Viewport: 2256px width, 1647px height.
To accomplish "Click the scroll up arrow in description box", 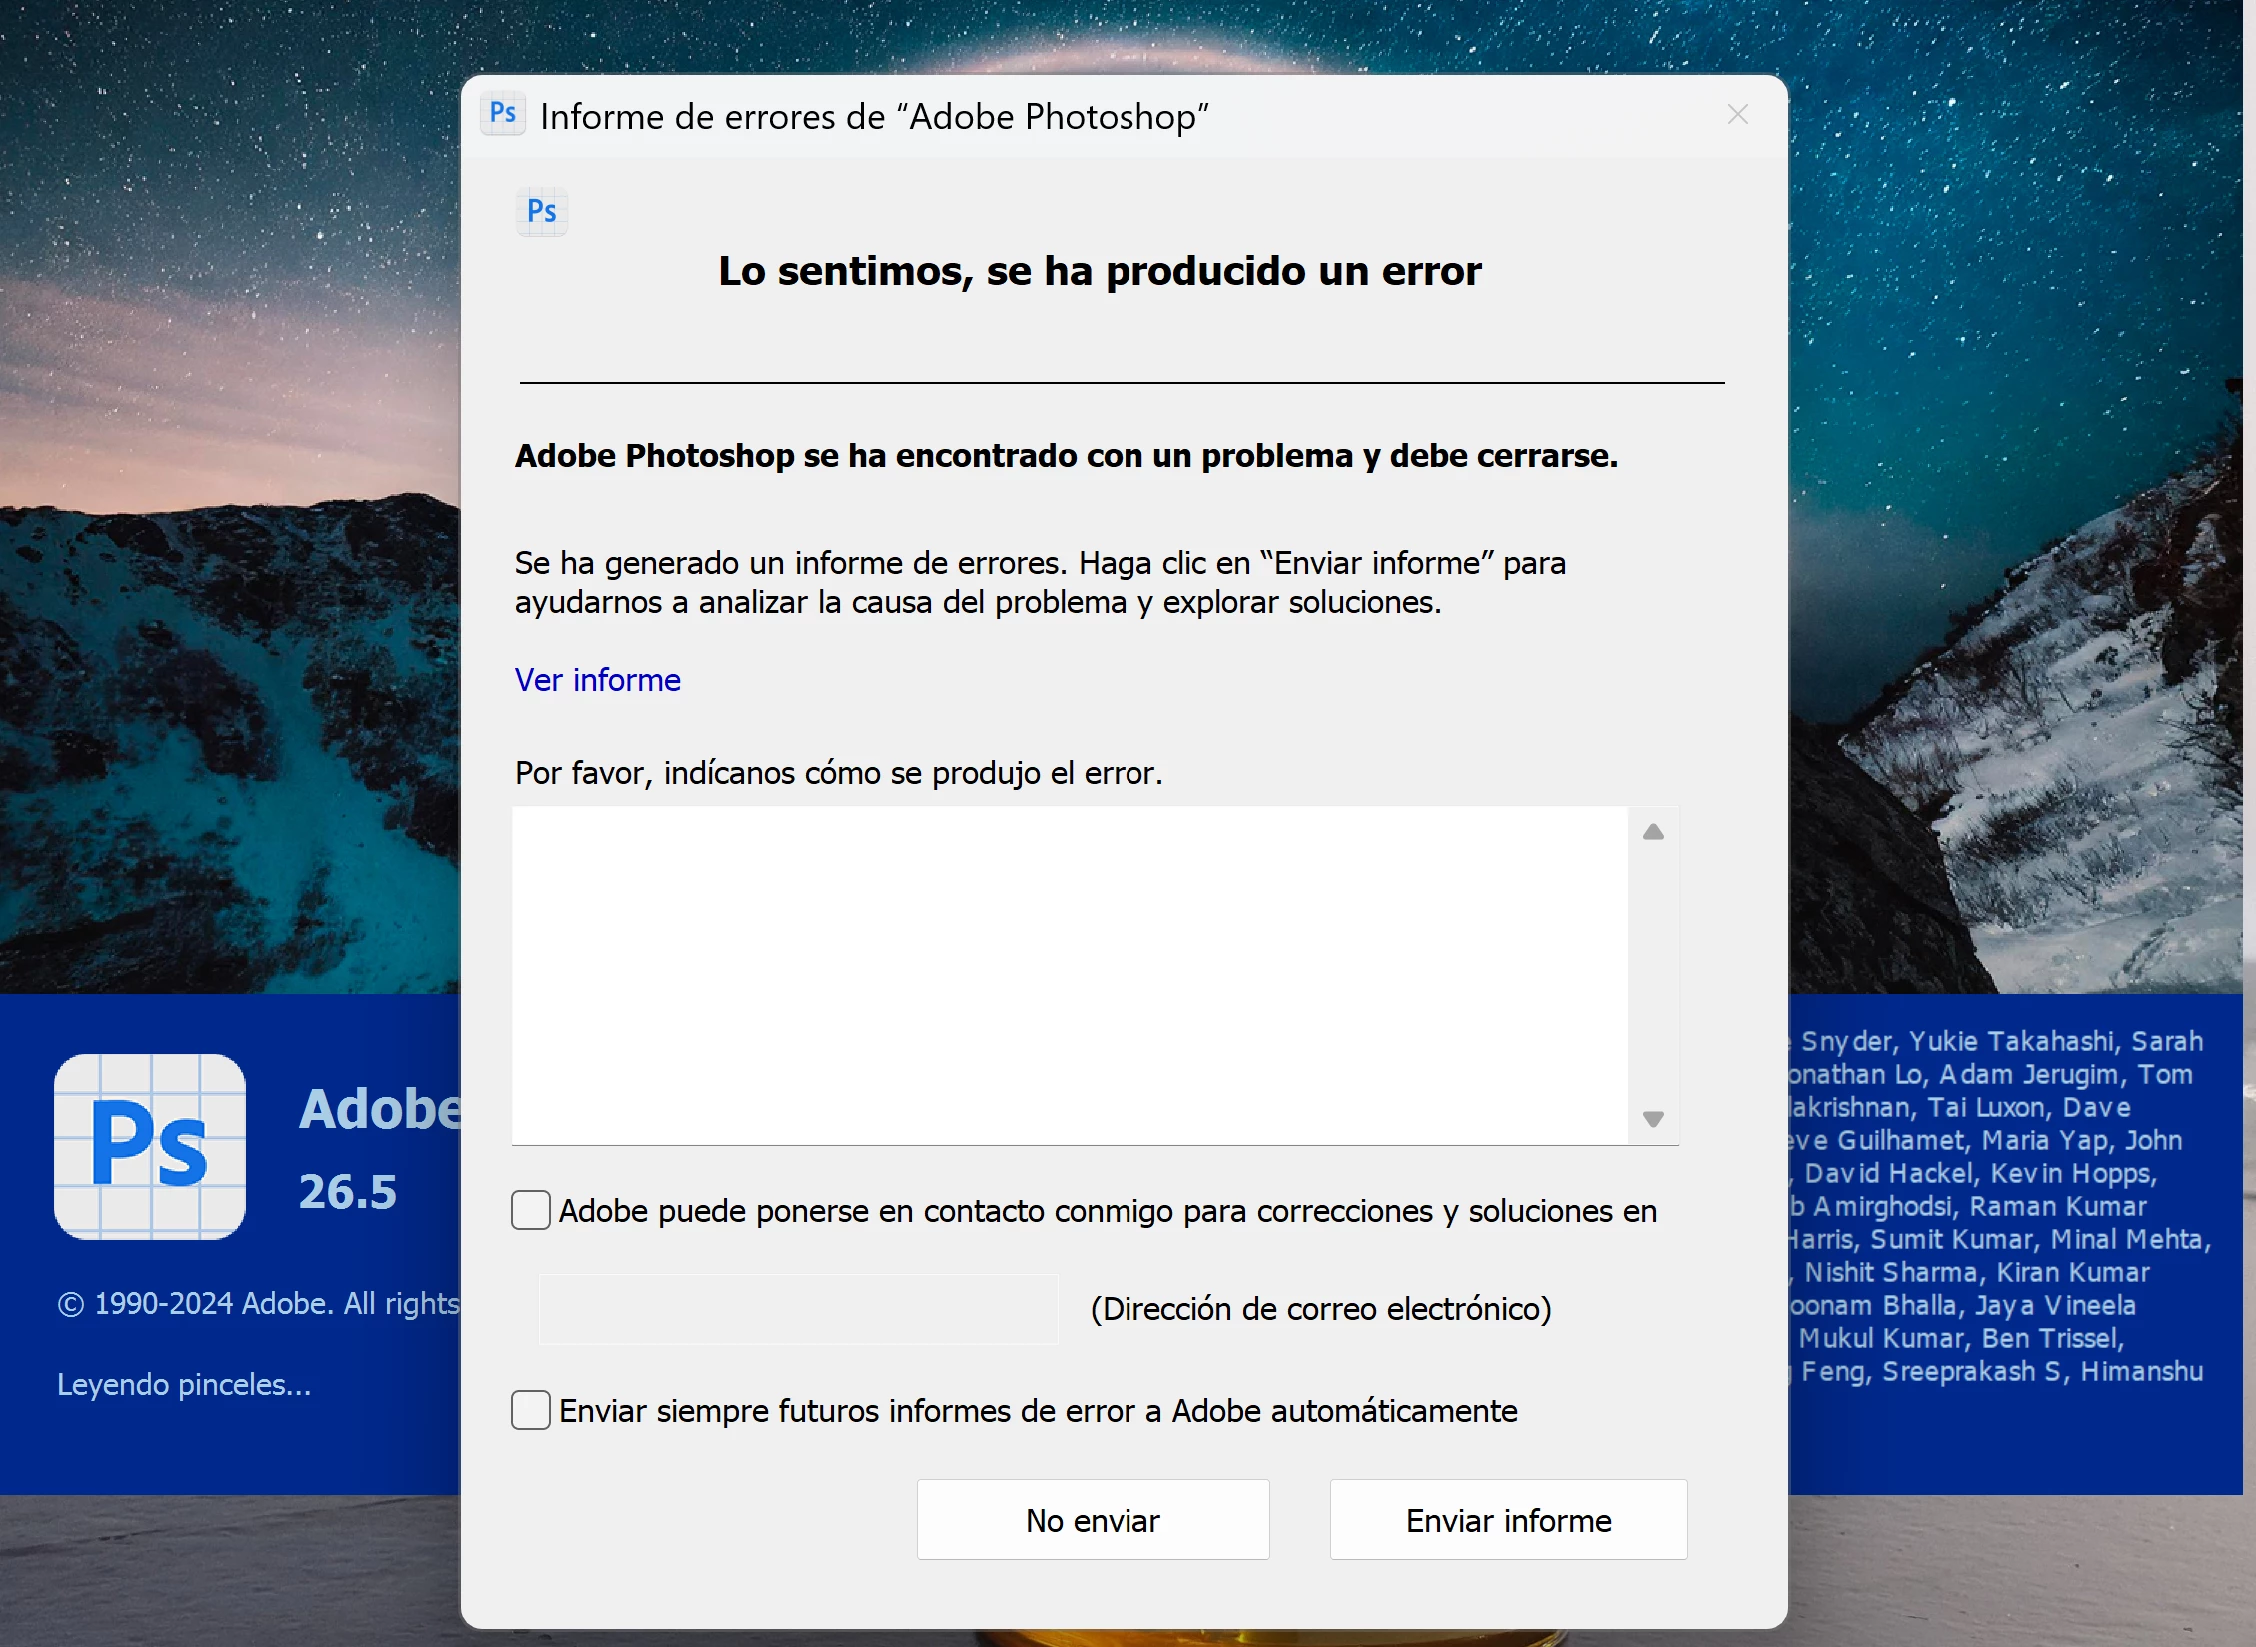I will click(x=1653, y=832).
